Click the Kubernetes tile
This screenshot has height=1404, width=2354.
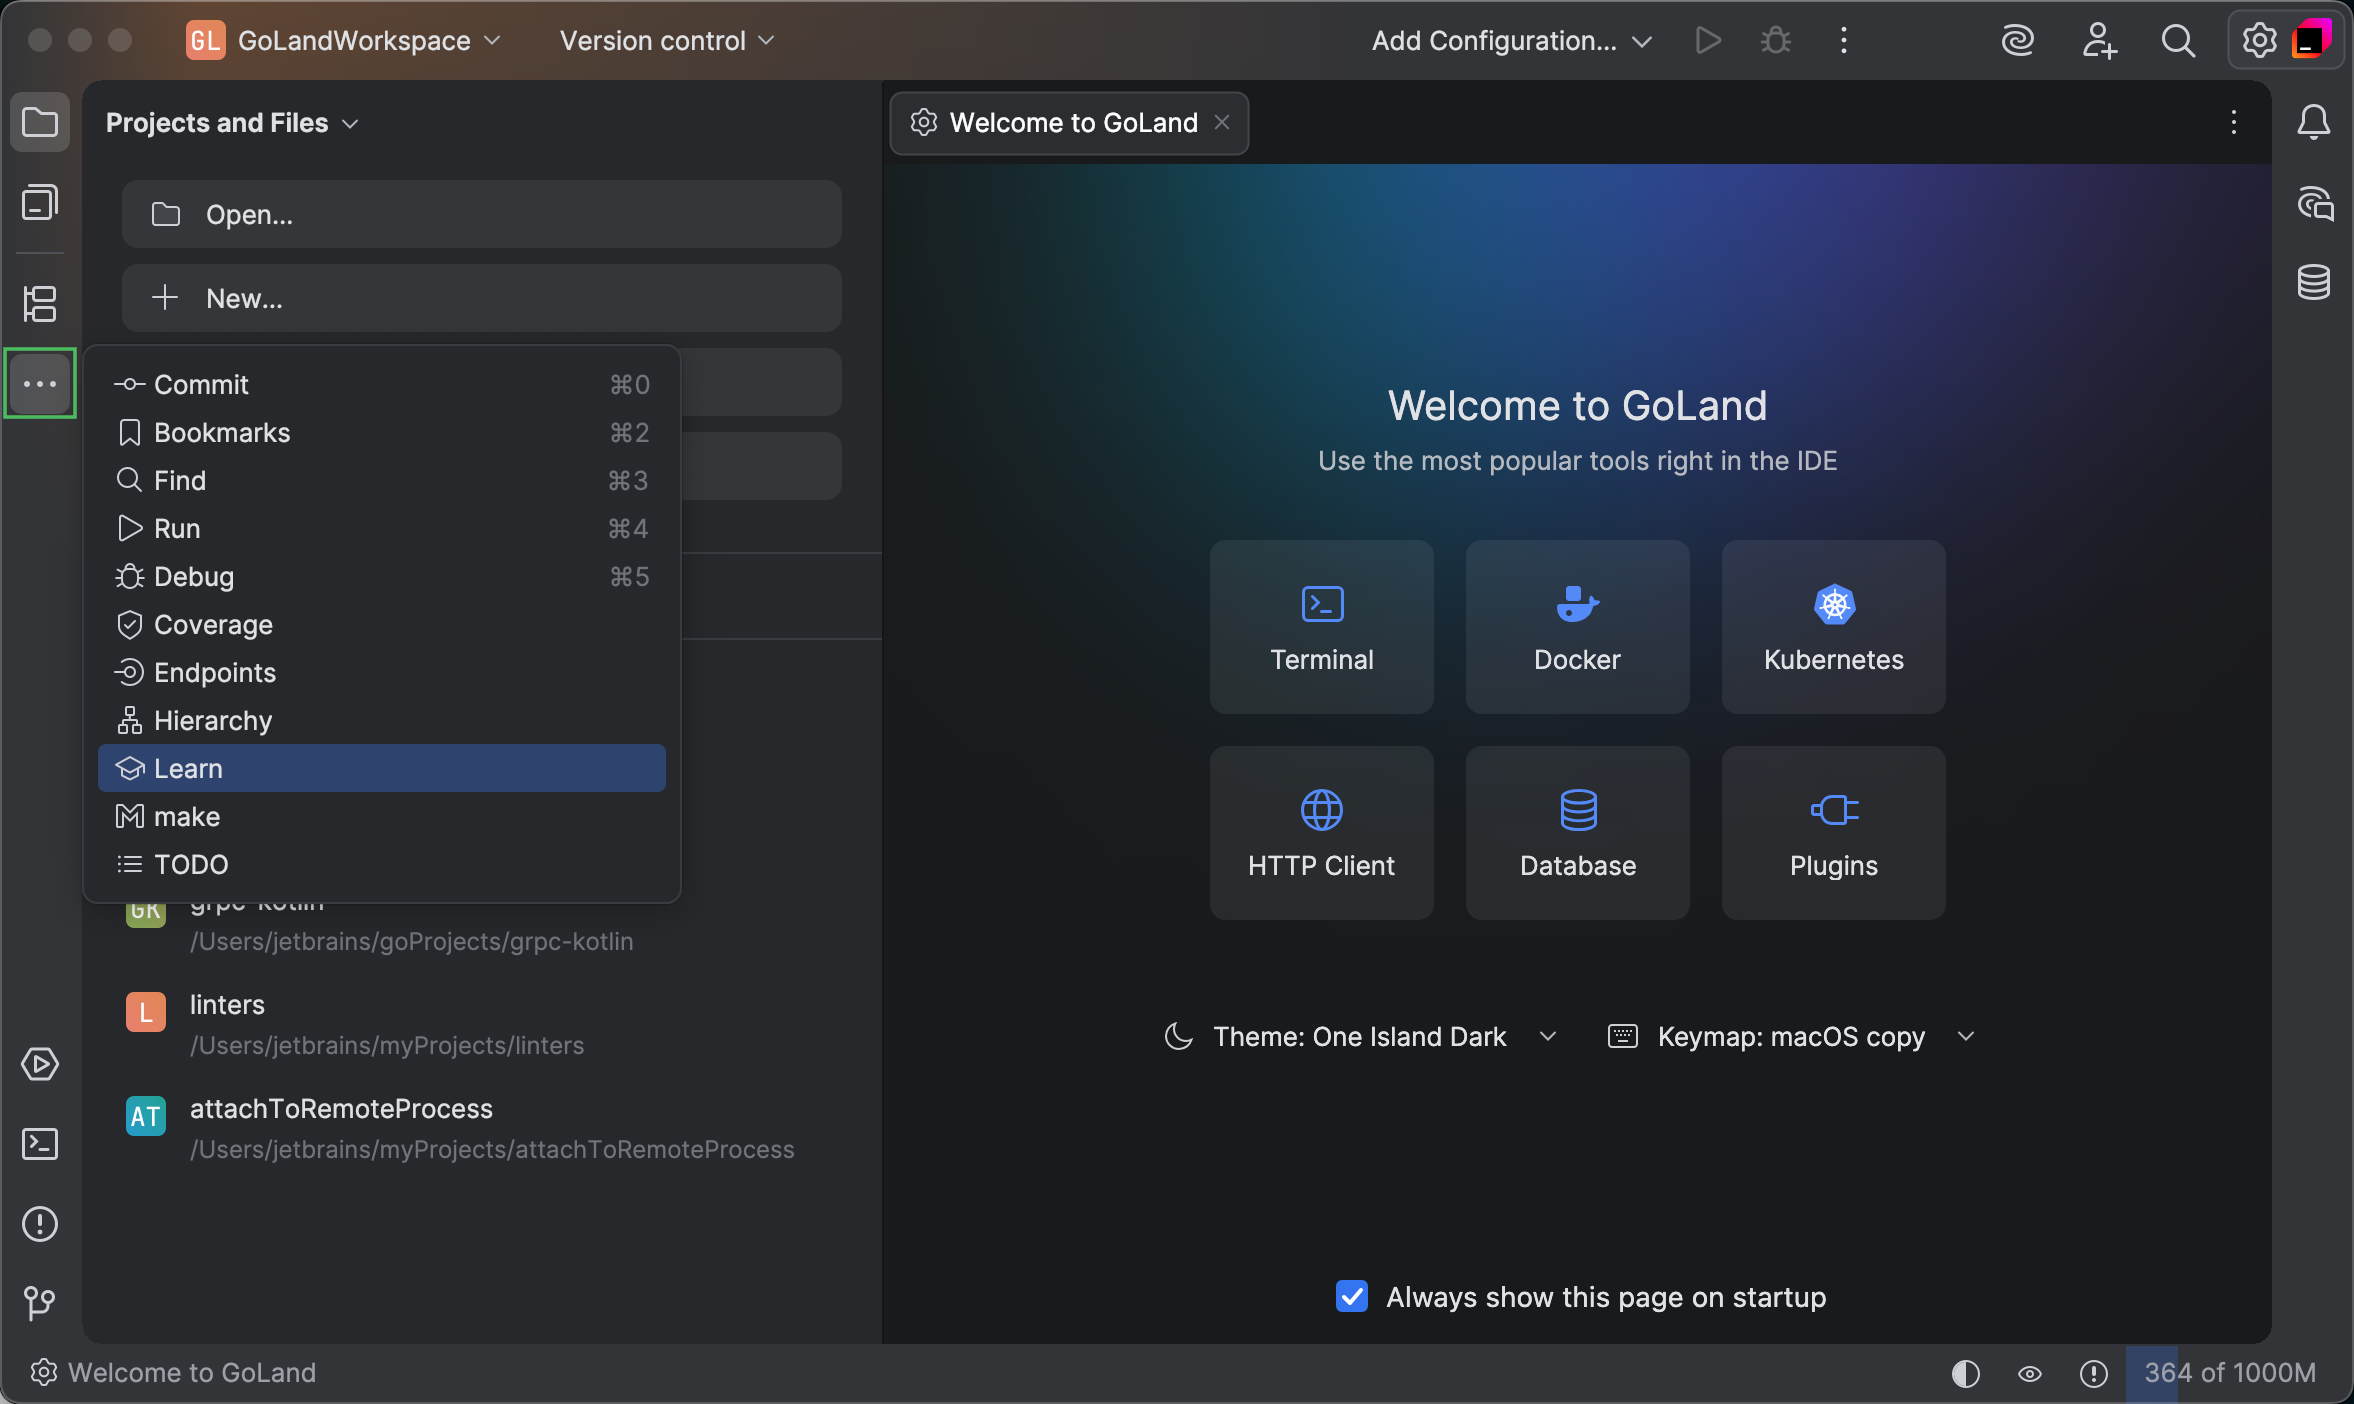[x=1833, y=627]
